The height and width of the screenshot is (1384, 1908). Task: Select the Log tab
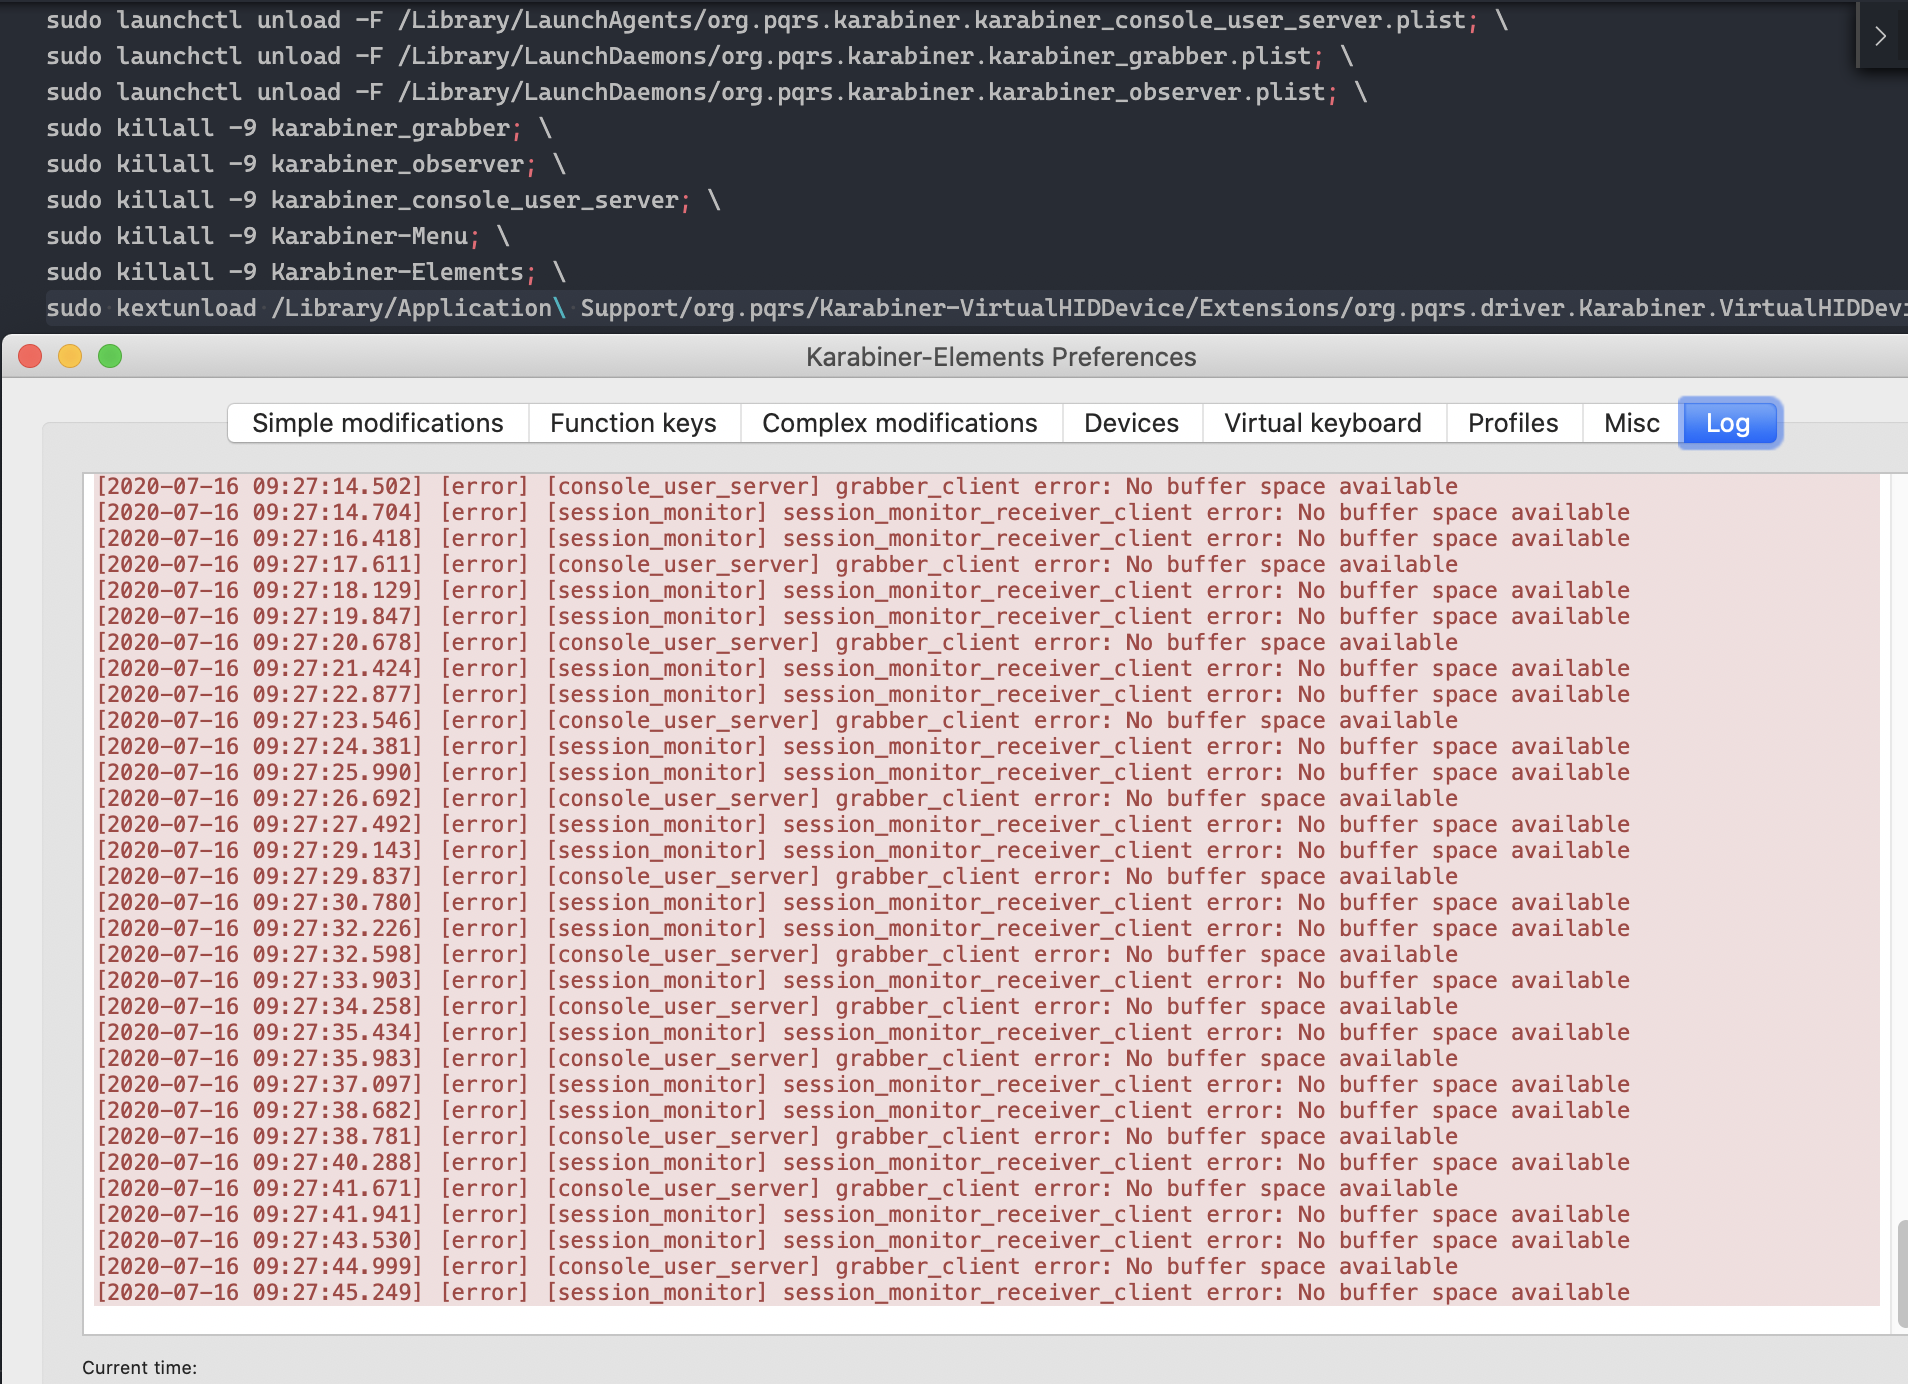point(1729,423)
